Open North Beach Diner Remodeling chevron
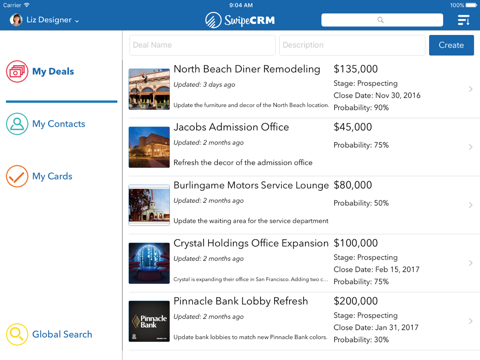The width and height of the screenshot is (480, 360). (470, 89)
